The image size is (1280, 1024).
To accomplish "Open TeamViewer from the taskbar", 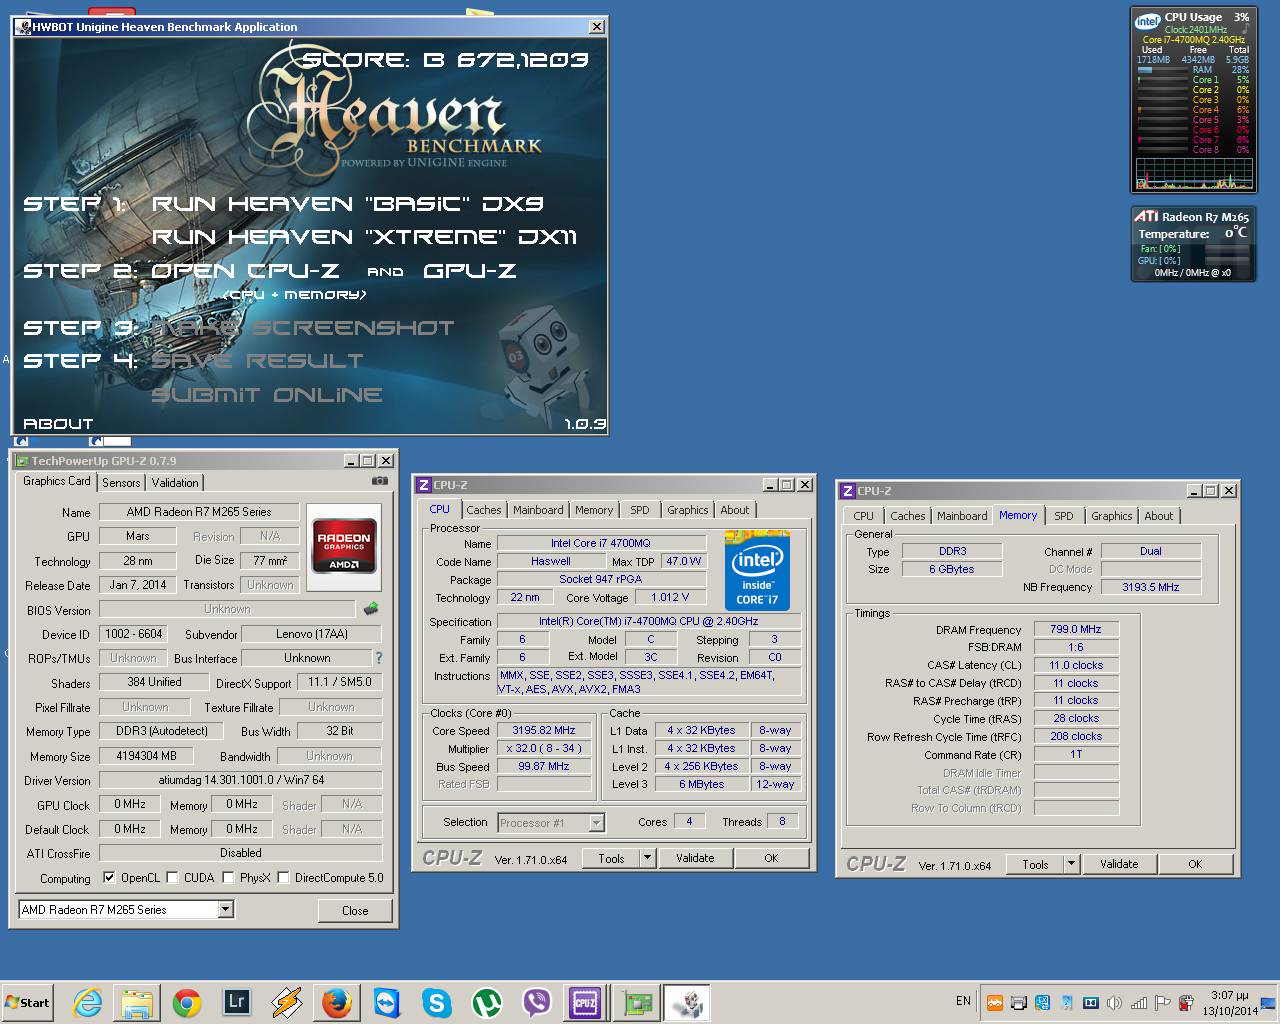I will [387, 1002].
